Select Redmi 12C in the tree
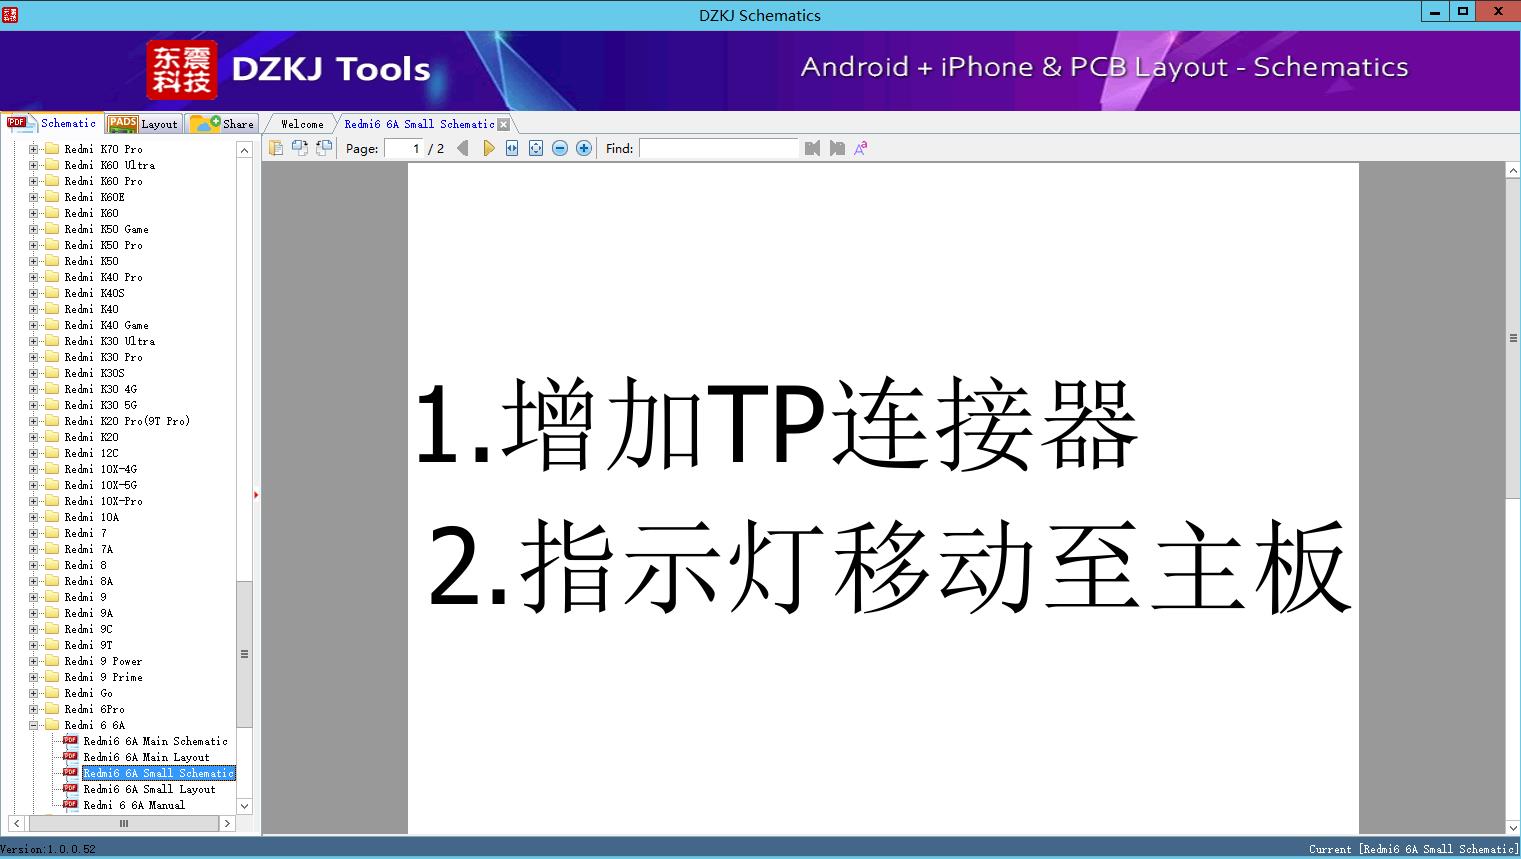 92,453
